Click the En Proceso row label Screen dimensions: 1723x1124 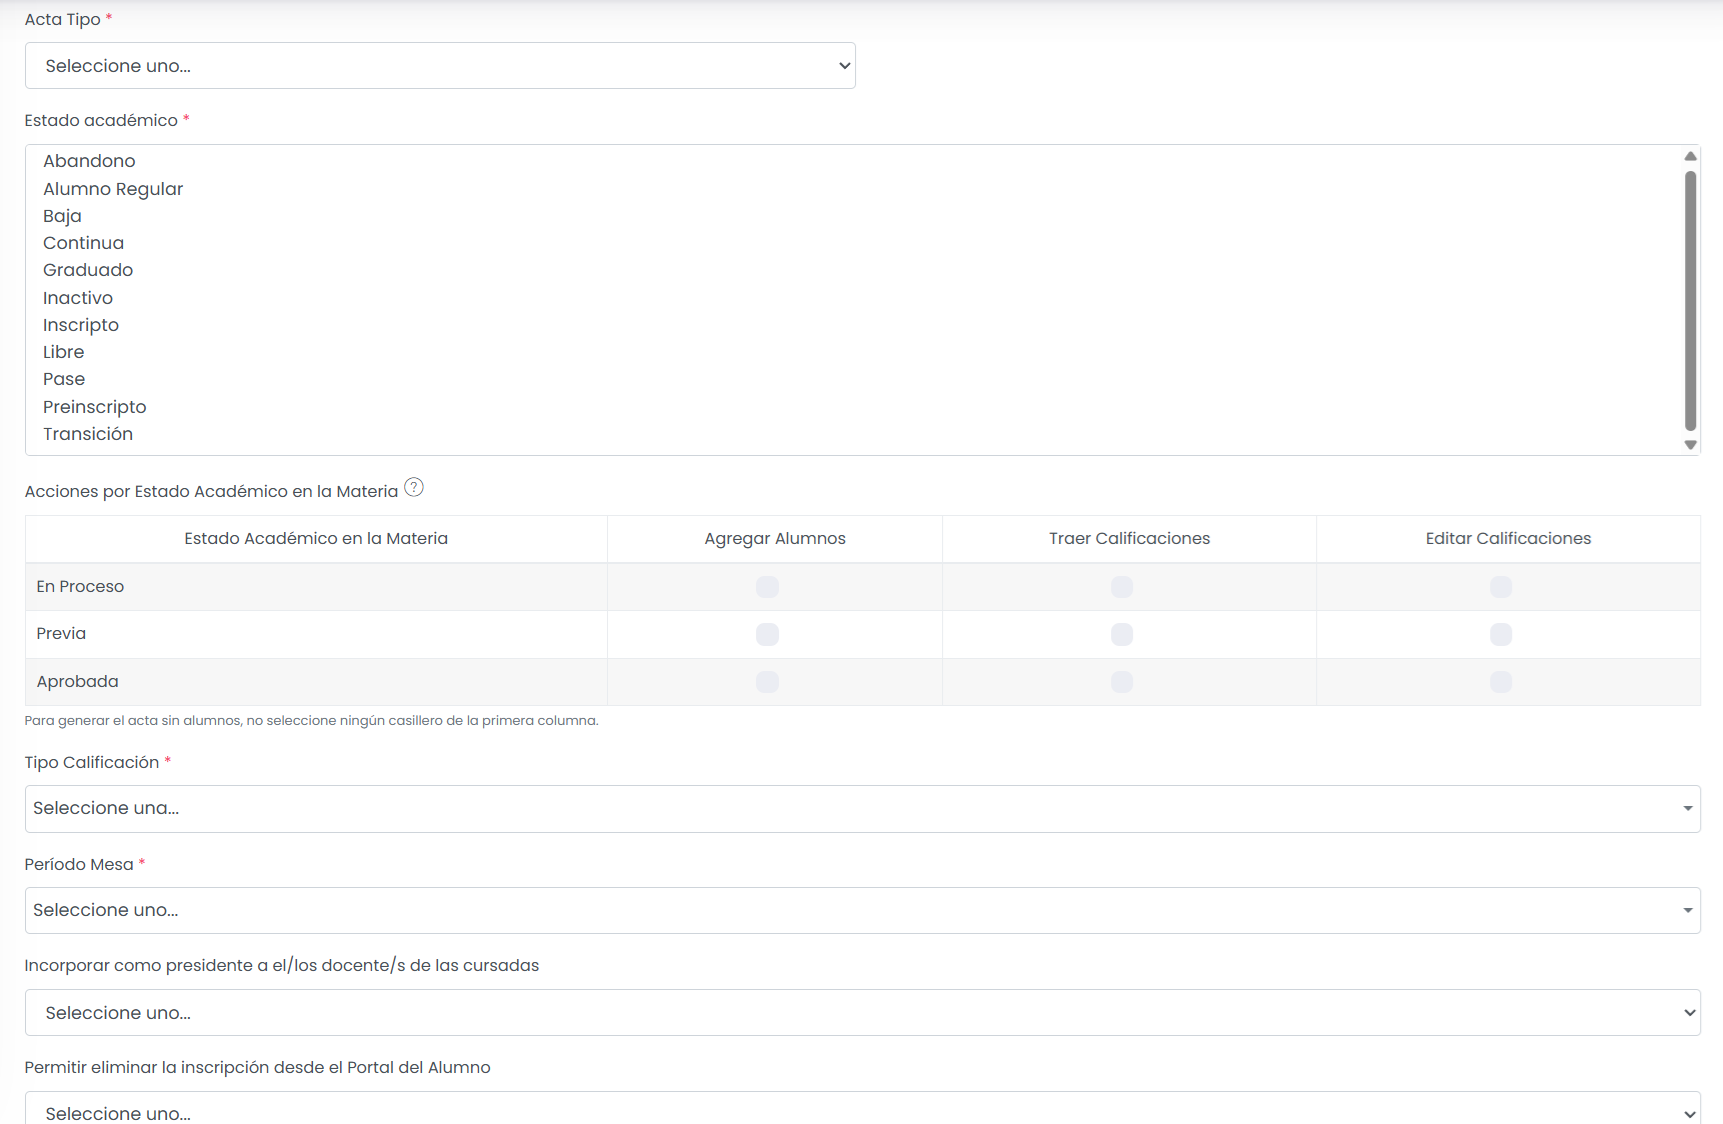click(80, 587)
